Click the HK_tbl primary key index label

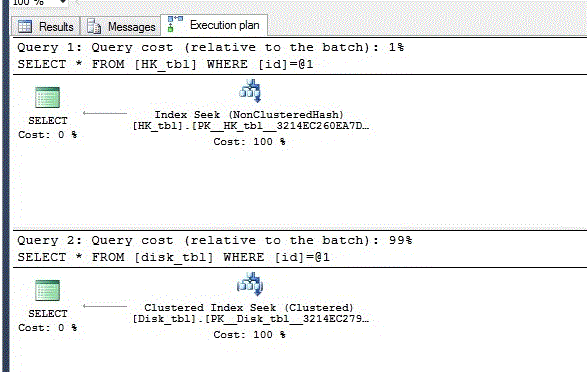coord(251,126)
